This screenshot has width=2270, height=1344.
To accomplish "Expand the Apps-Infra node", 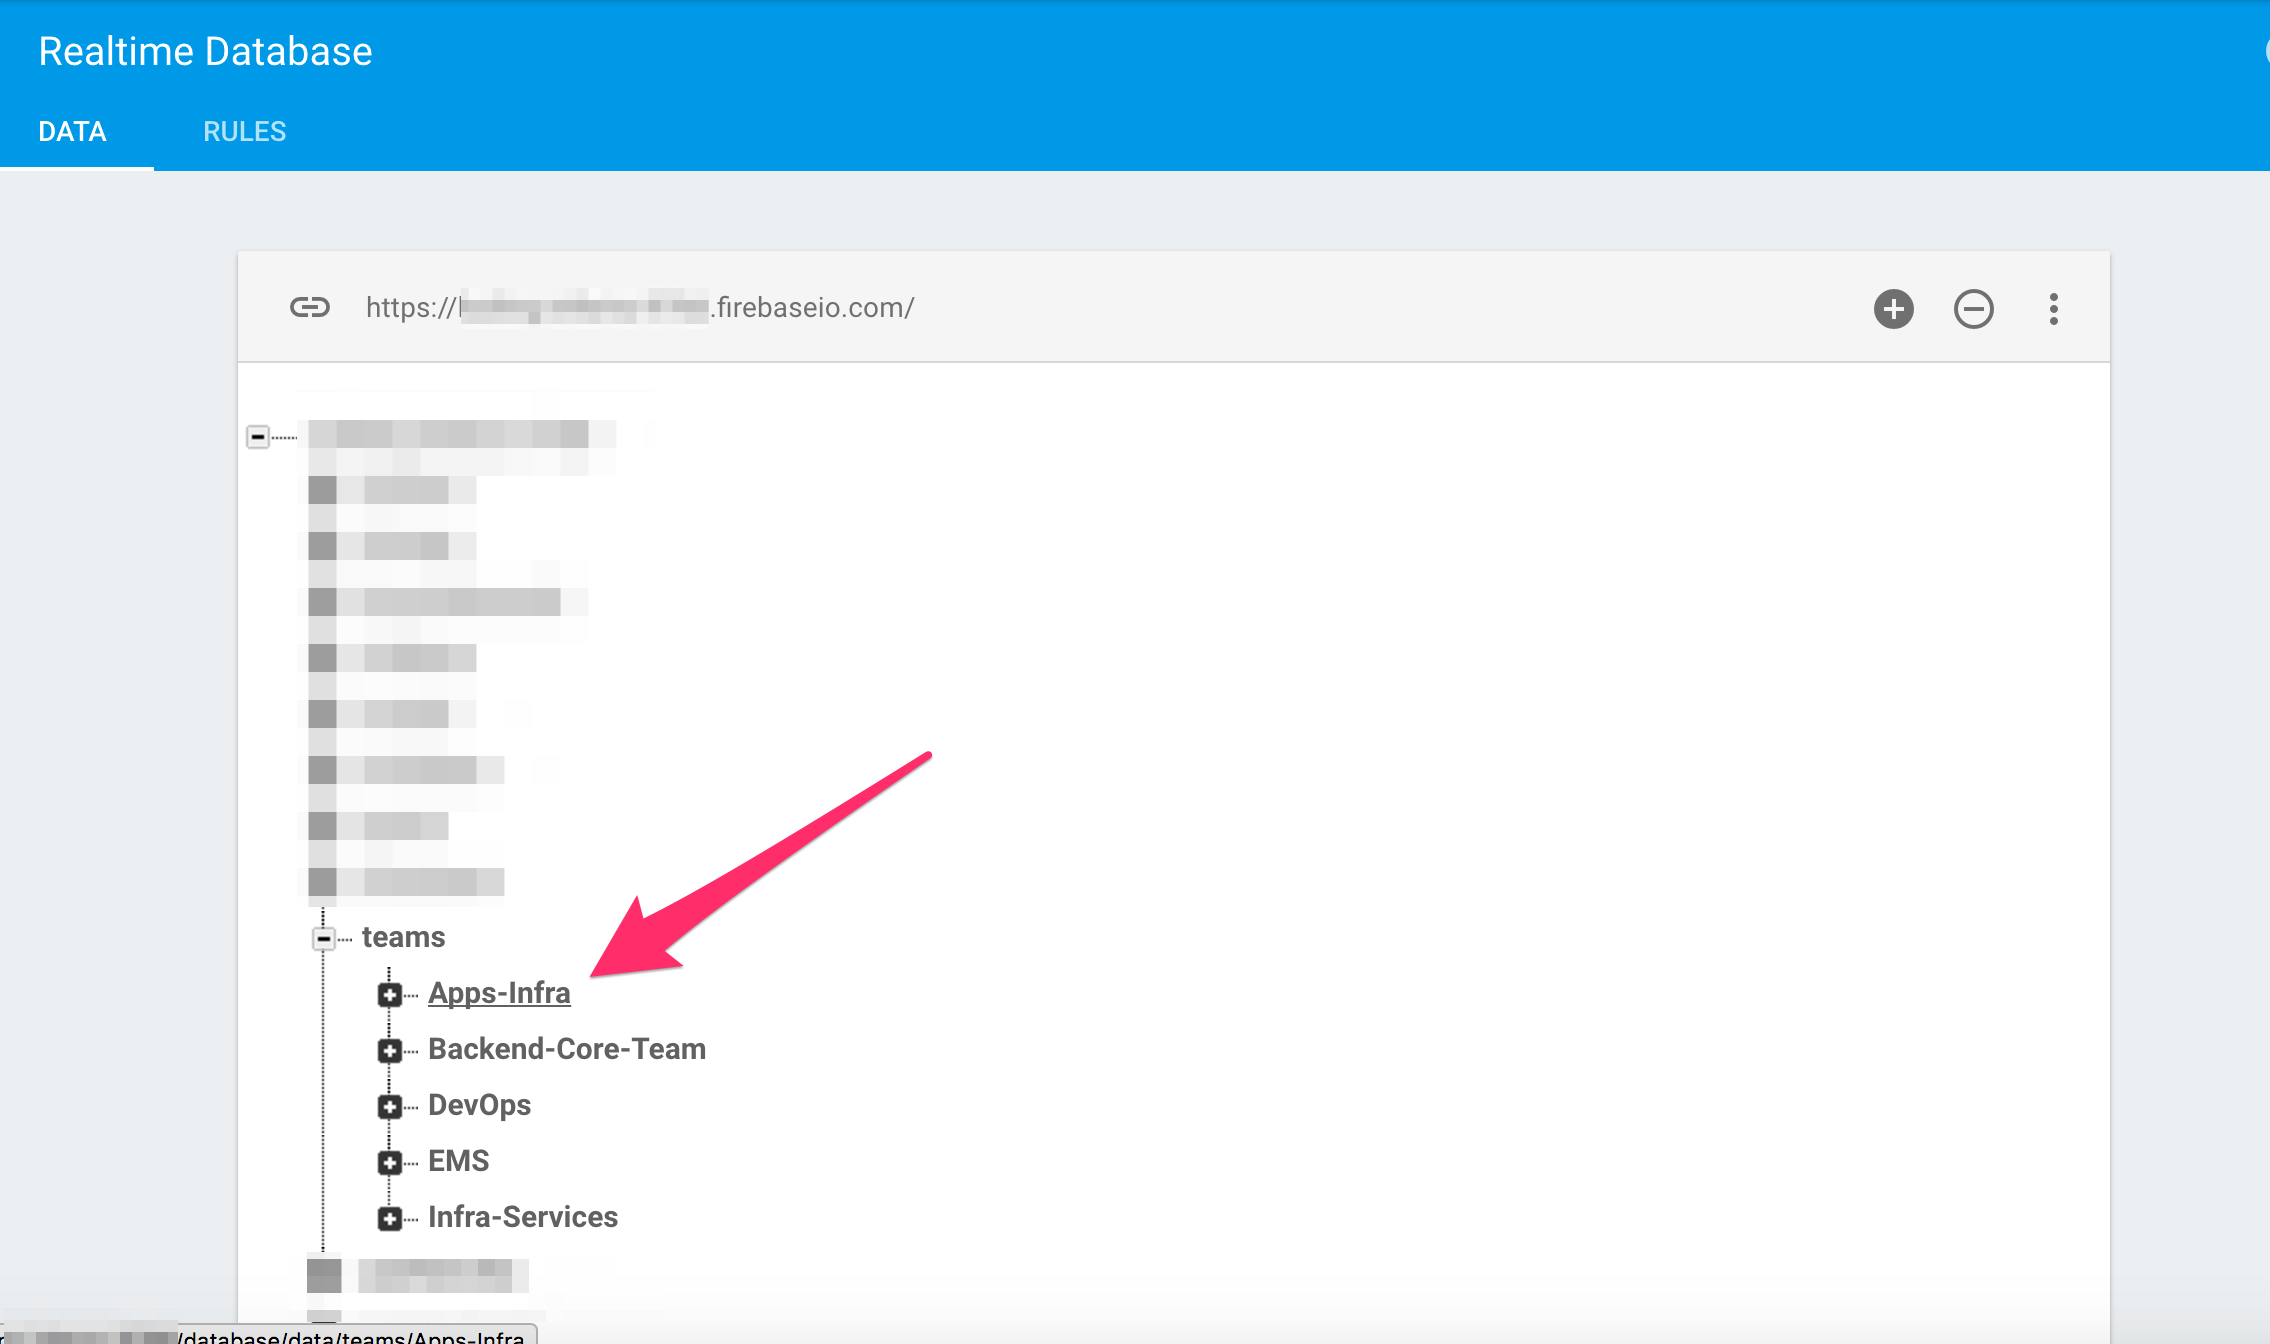I will pos(390,995).
